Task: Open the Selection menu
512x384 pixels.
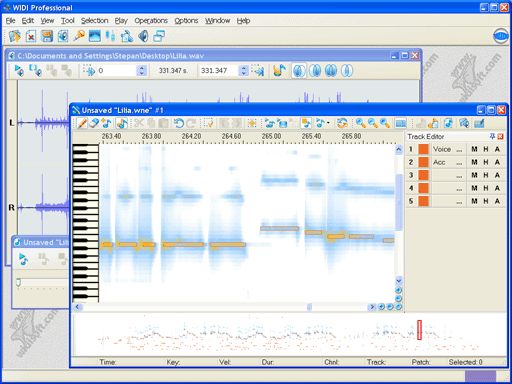Action: click(95, 21)
